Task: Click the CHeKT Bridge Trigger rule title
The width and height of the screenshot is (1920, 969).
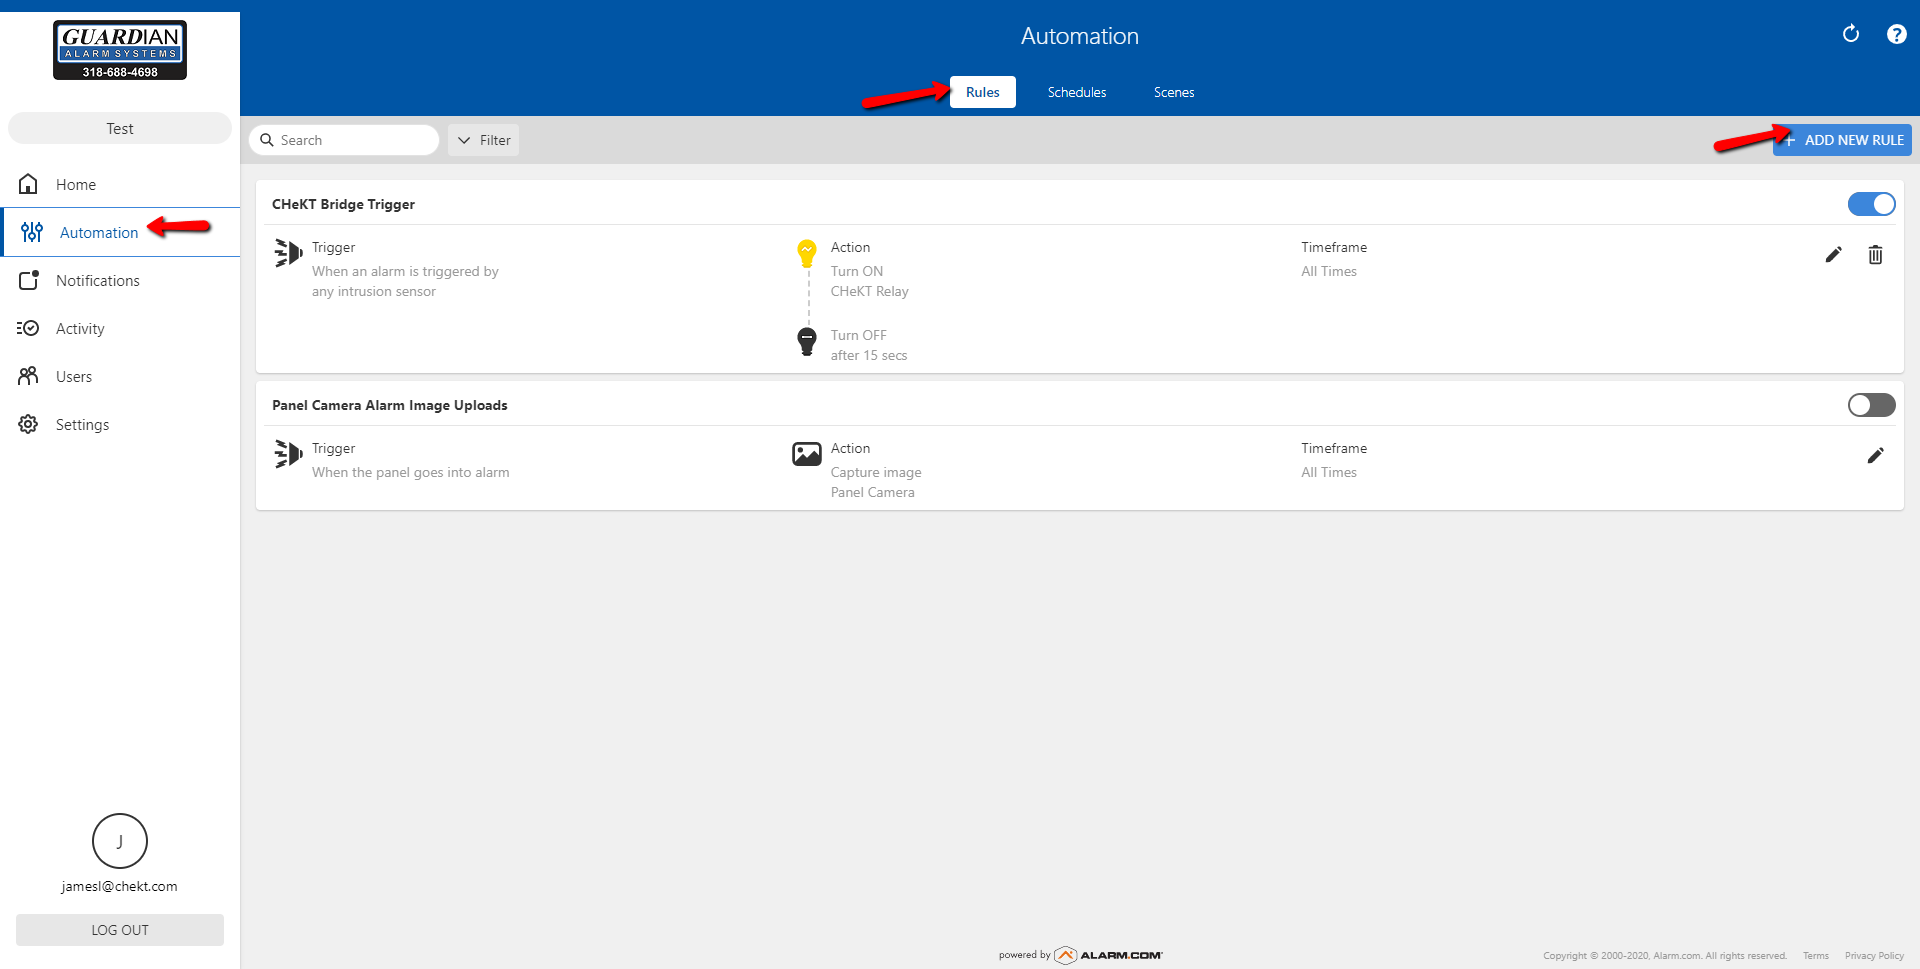Action: coord(343,204)
